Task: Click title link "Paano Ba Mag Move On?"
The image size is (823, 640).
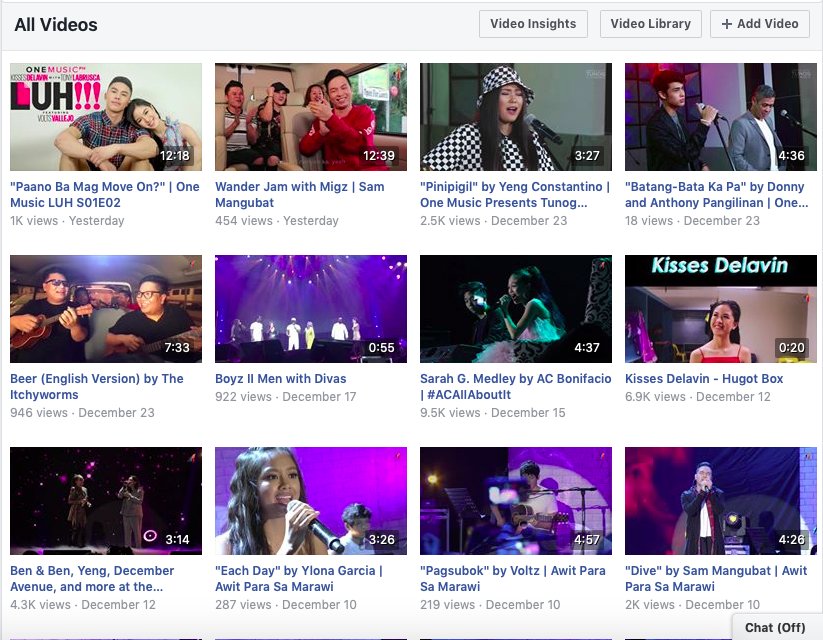Action: (x=105, y=195)
